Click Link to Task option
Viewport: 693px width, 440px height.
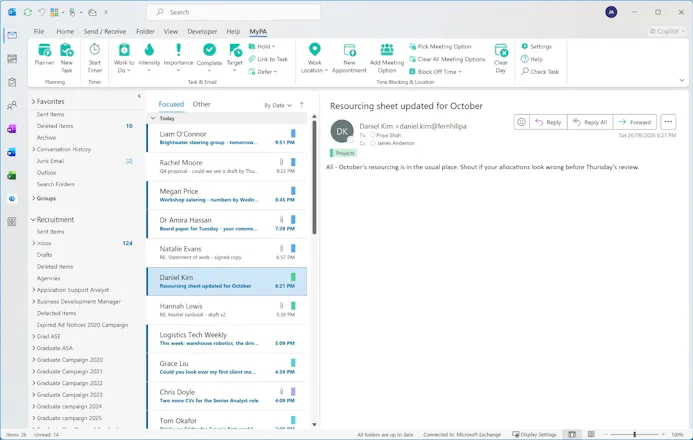pos(268,59)
